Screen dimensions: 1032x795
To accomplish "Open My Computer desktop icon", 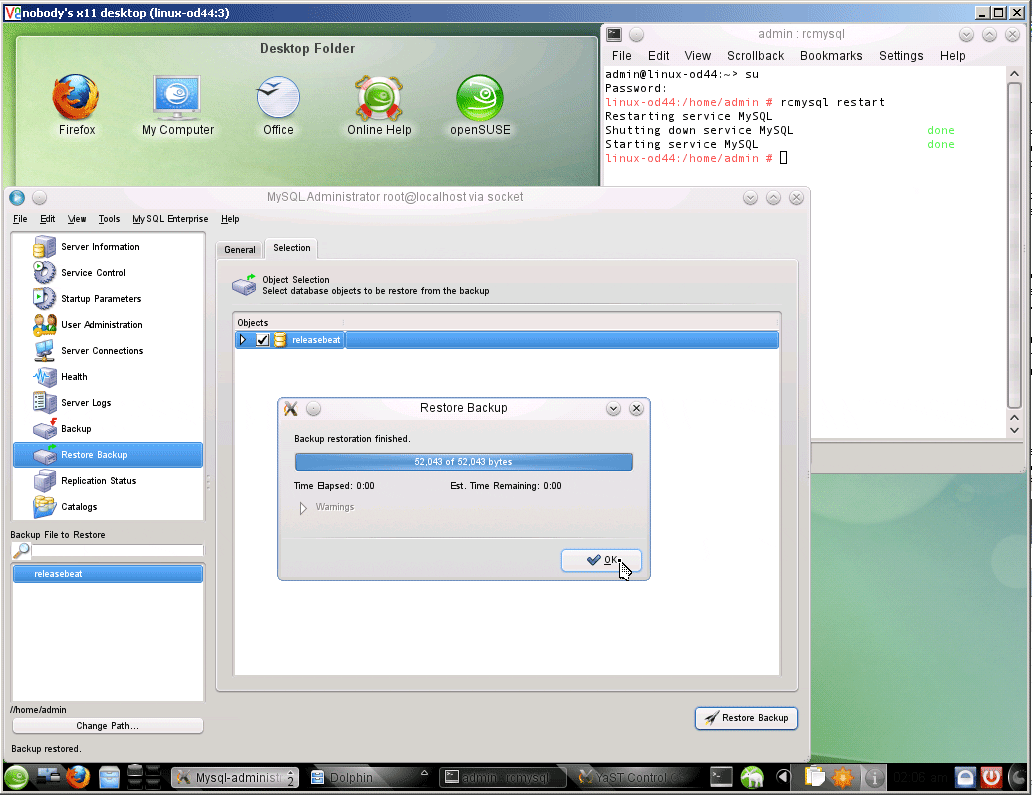I will click(x=178, y=105).
